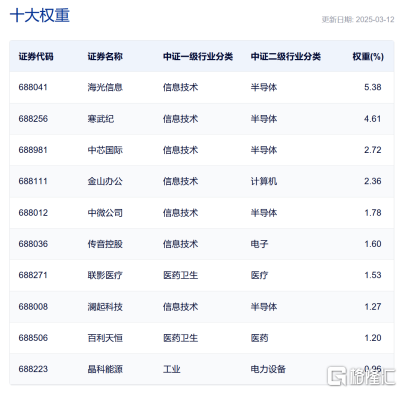Screen dimensions: 402x393
Task: Click 半导体 in the 海光信息 row
Action: click(x=264, y=87)
